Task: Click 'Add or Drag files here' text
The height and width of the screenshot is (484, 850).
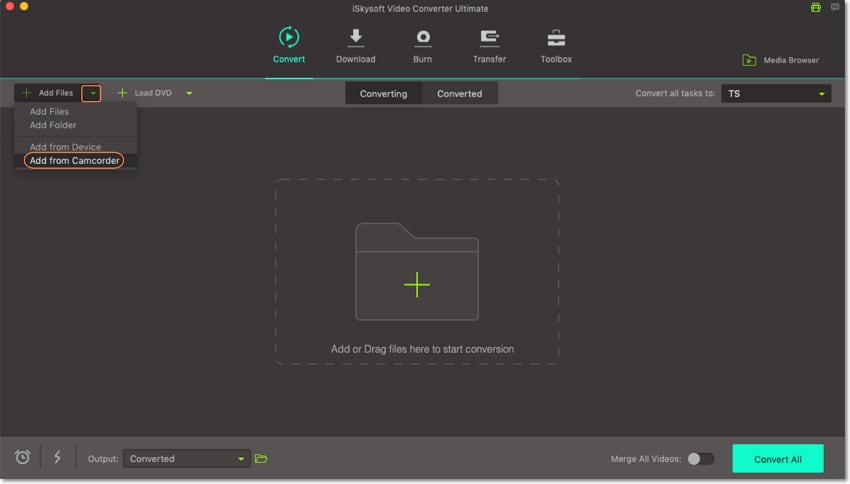Action: click(x=422, y=349)
